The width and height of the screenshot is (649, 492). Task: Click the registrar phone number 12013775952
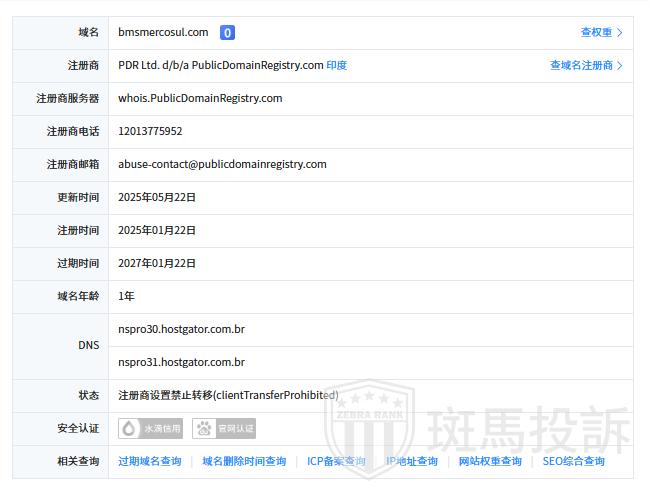click(x=150, y=131)
